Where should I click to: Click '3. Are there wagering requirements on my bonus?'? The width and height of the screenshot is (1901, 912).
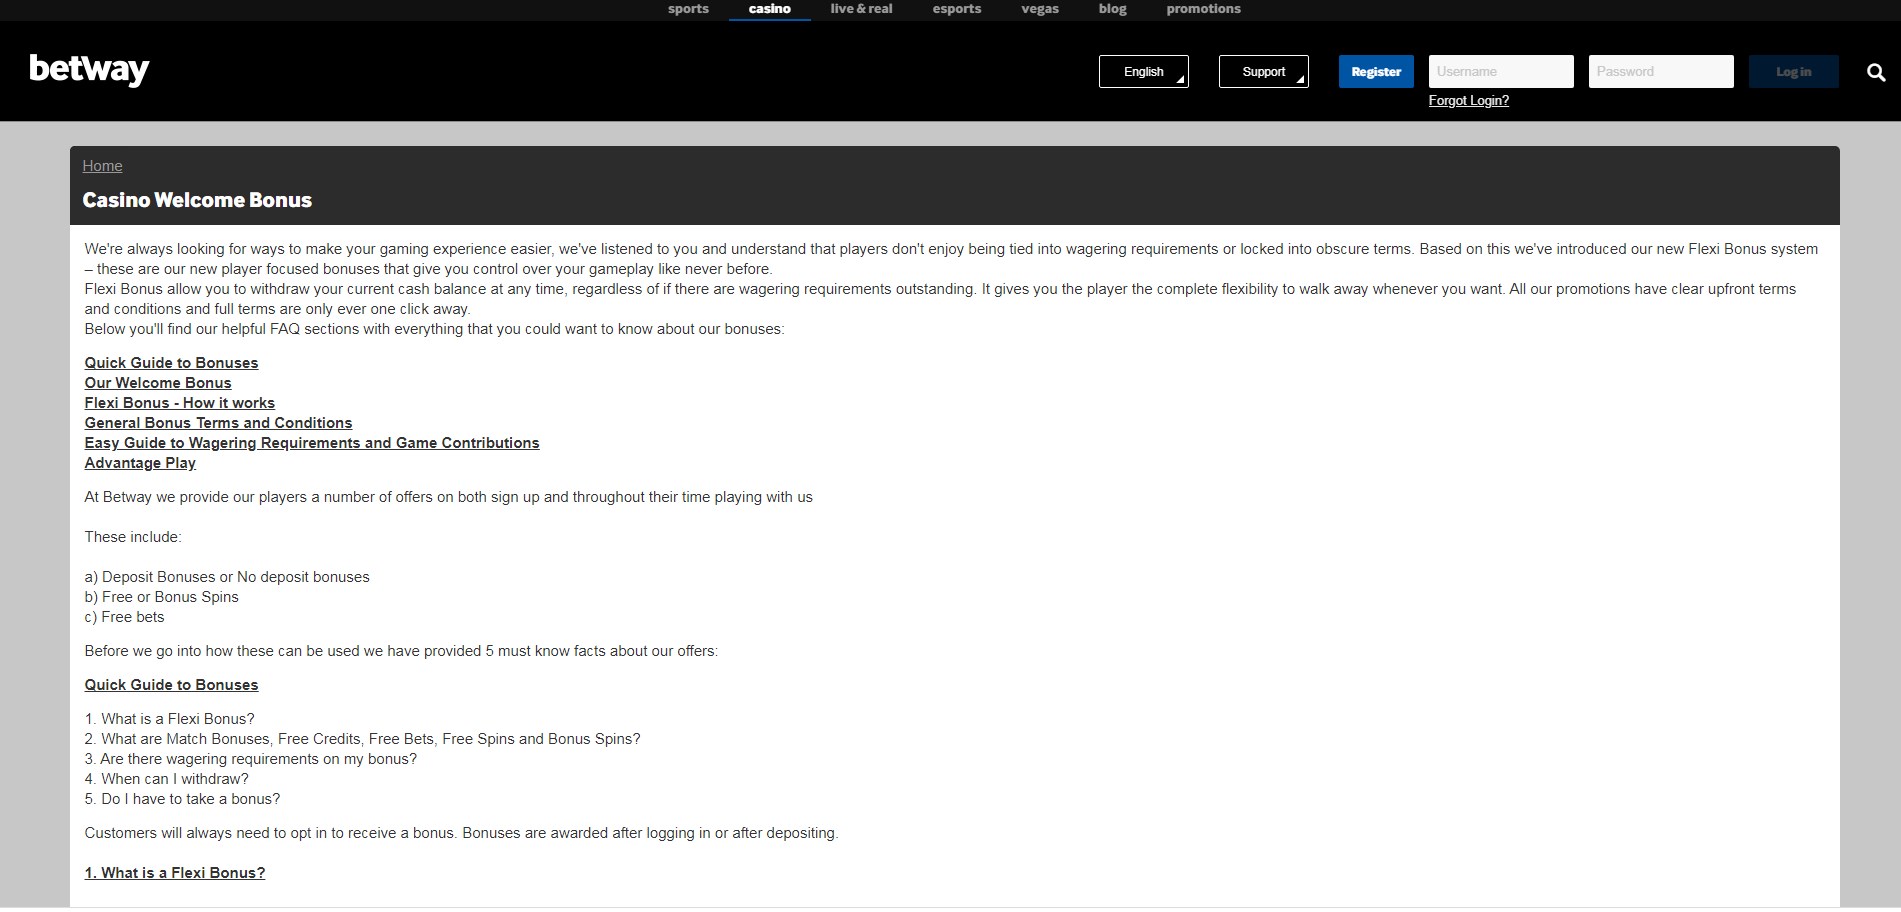tap(251, 759)
